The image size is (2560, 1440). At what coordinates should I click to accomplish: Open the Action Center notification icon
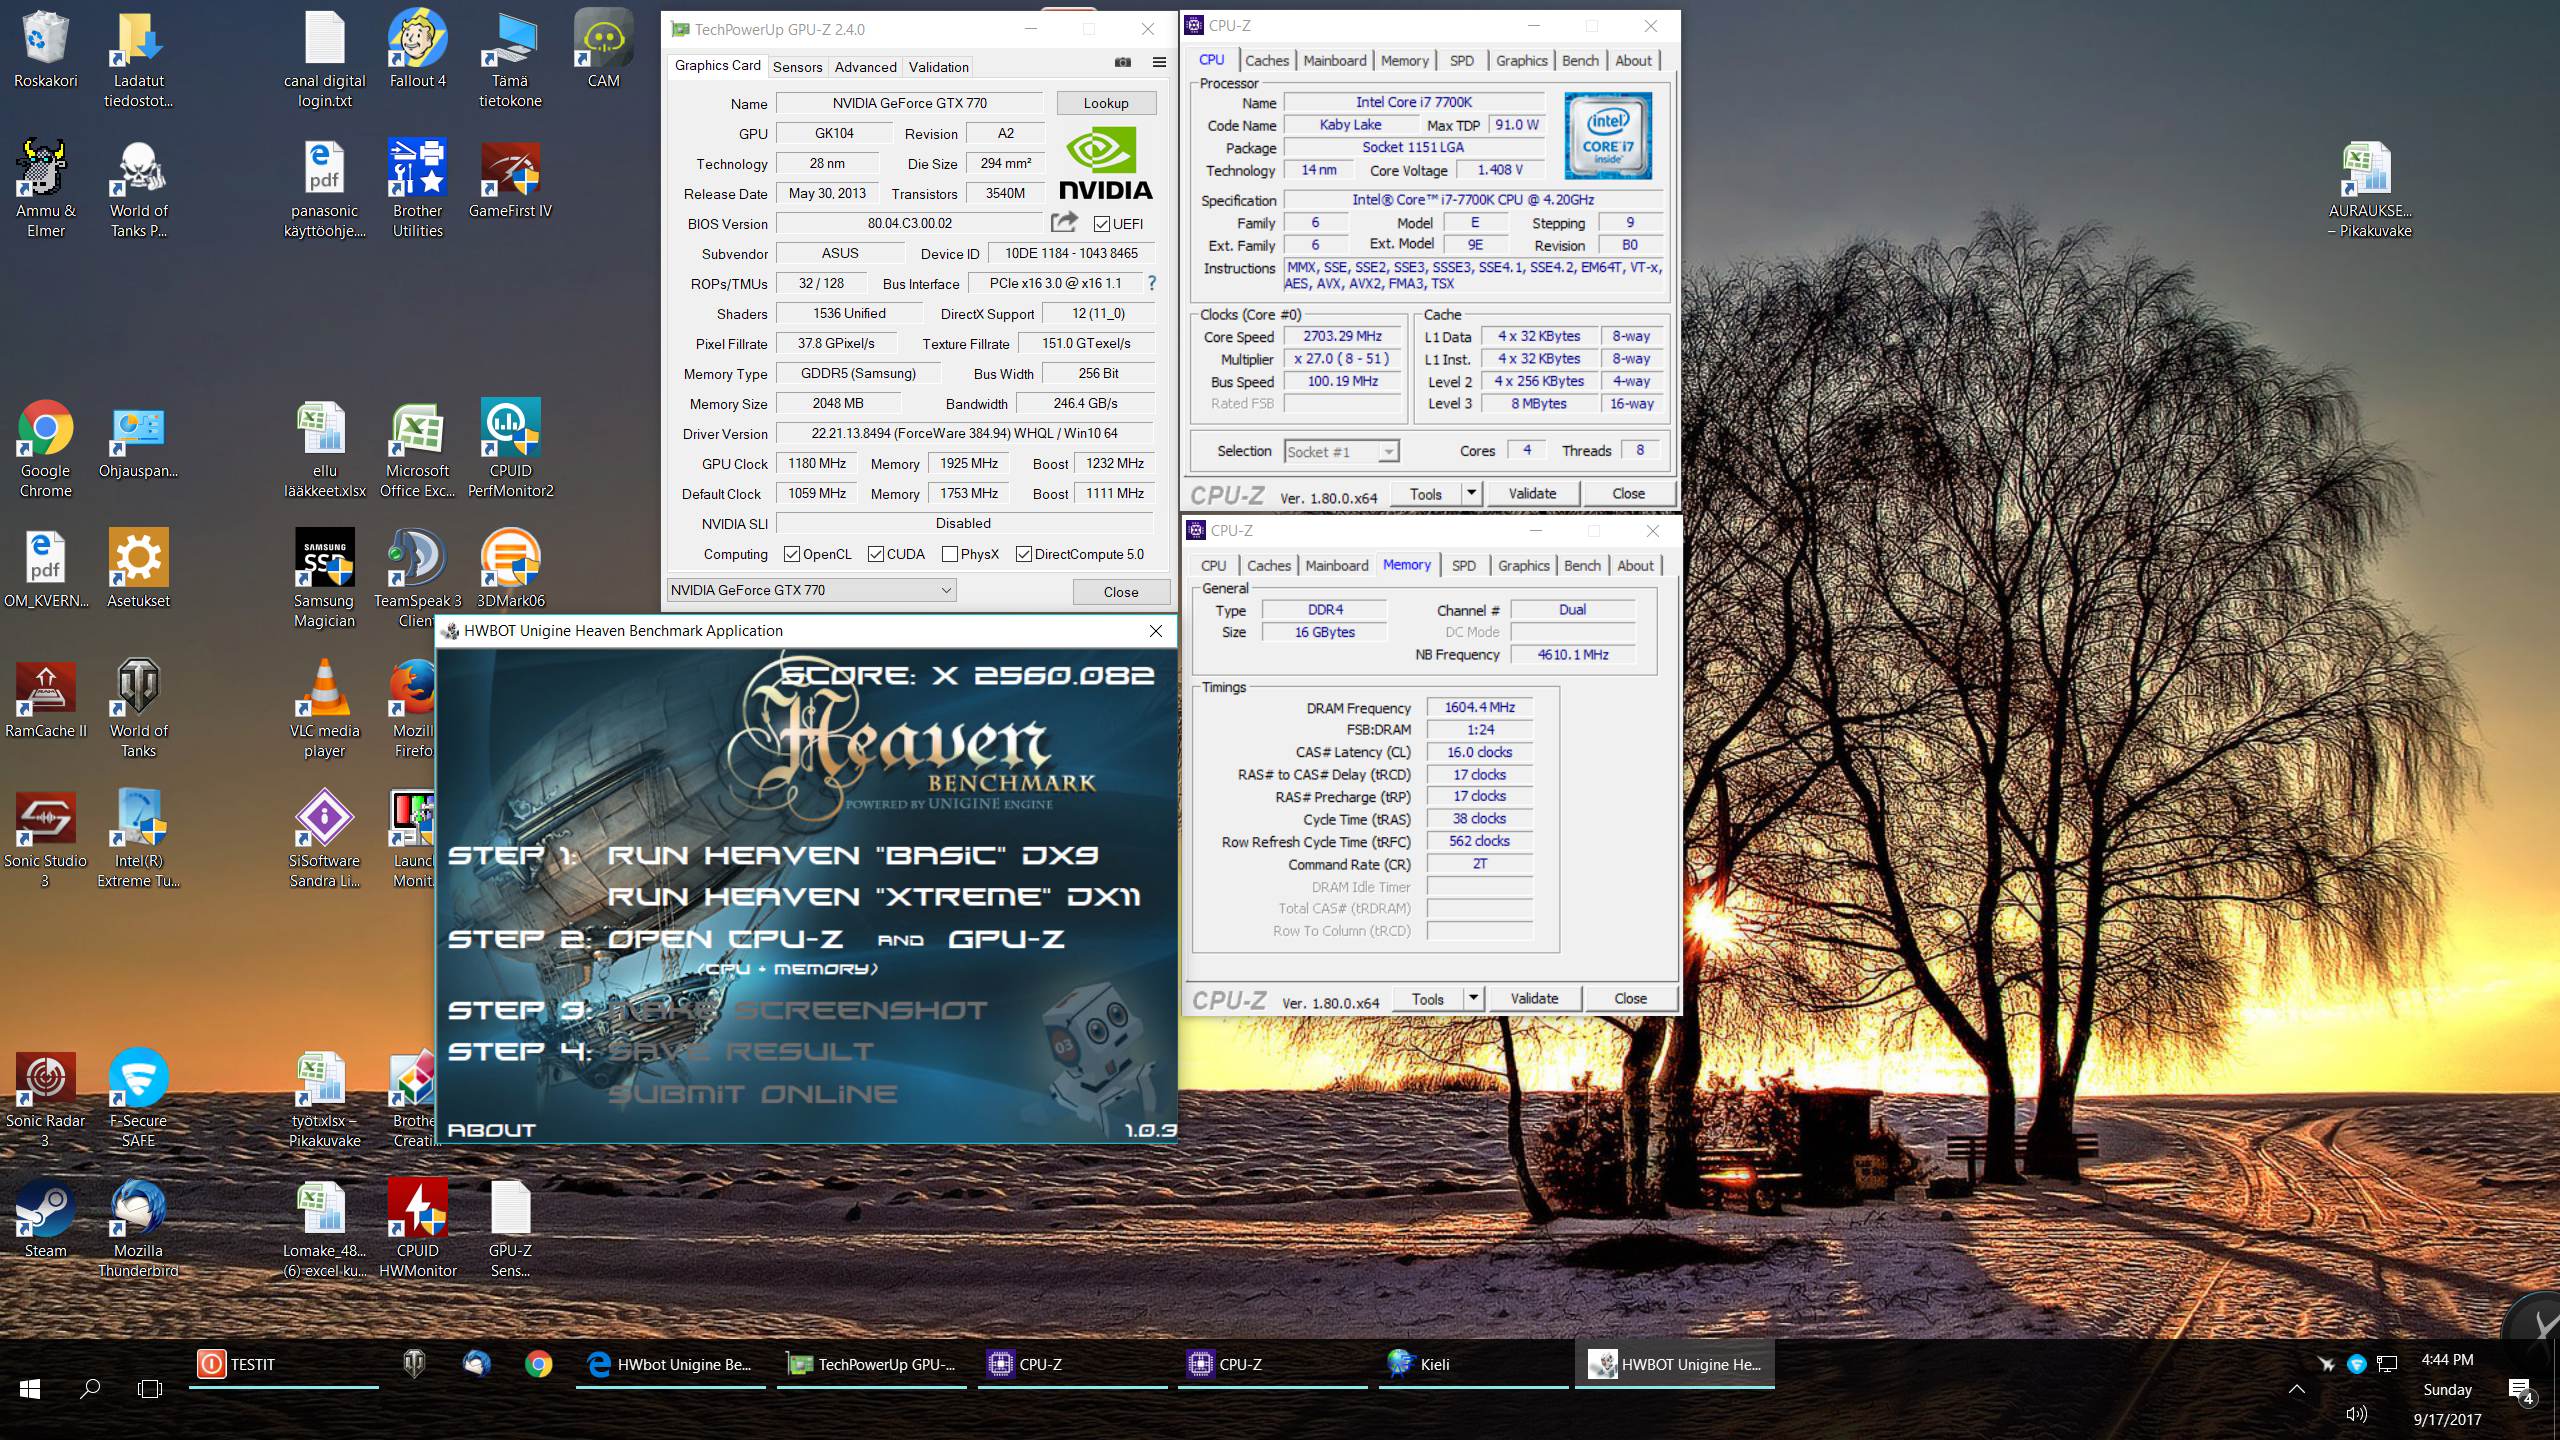(x=2520, y=1390)
